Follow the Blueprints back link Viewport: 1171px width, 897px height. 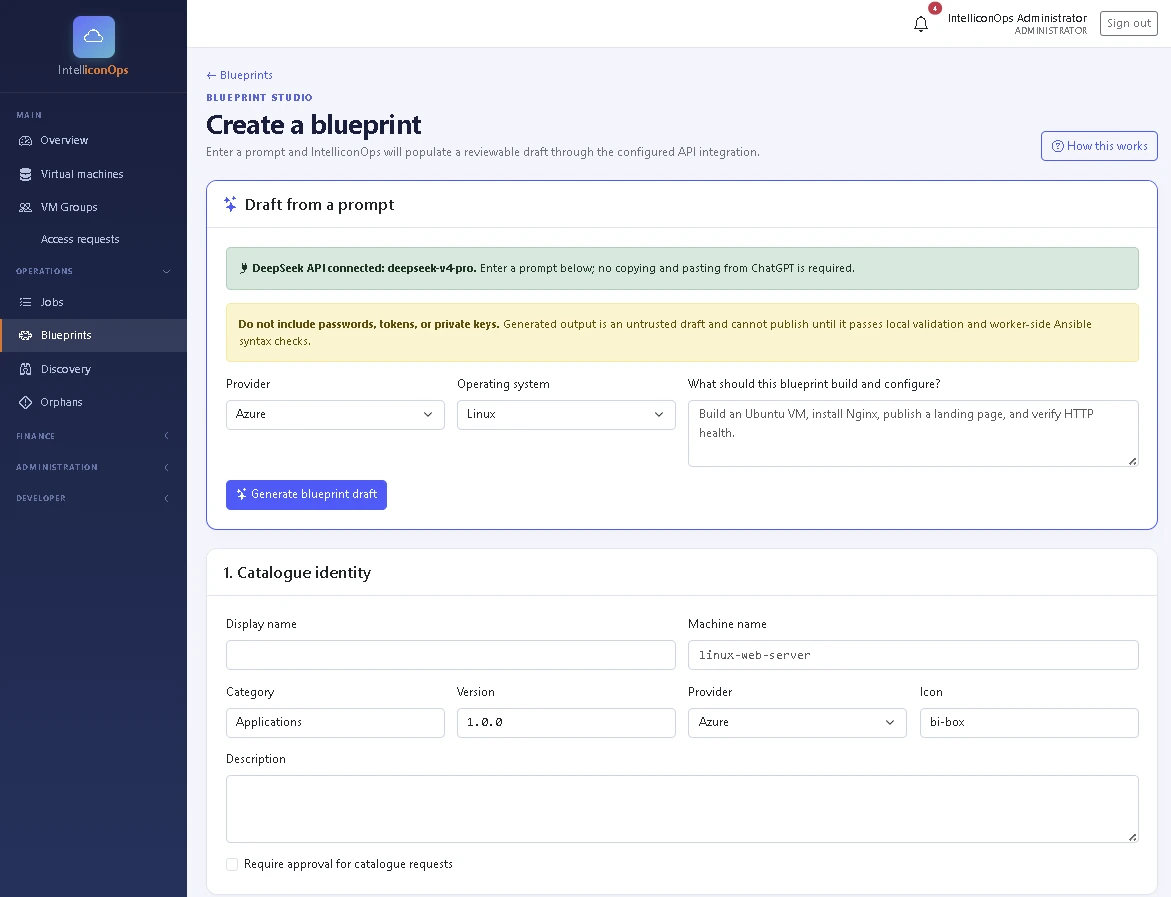click(x=240, y=75)
